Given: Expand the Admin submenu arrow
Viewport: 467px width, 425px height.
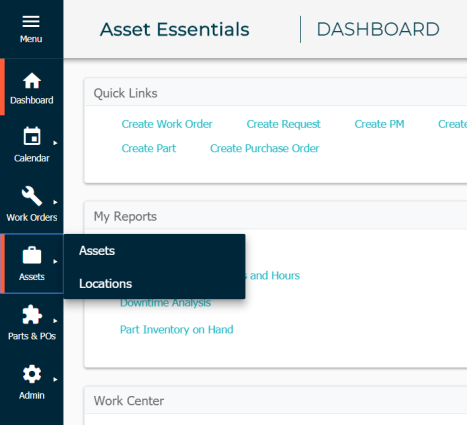Looking at the screenshot, I should pos(55,379).
